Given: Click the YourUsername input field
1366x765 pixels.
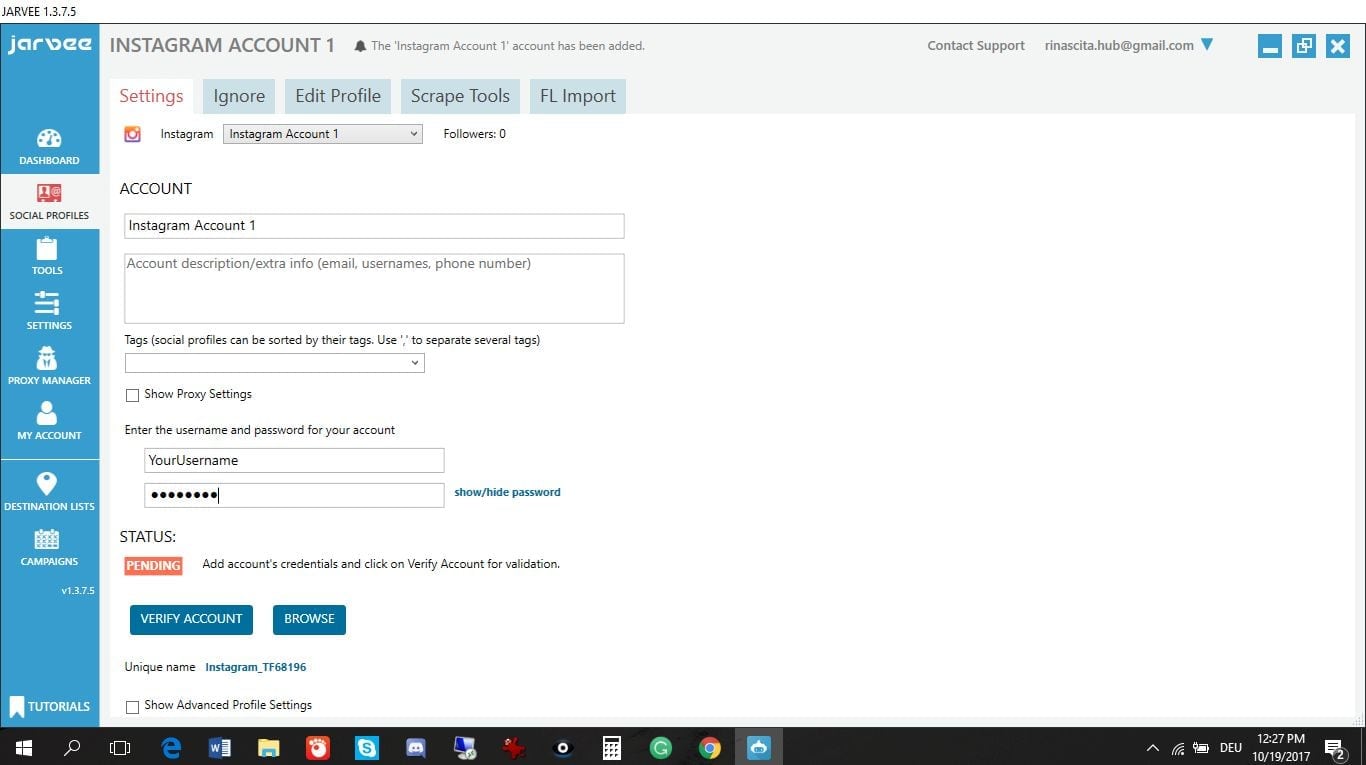Looking at the screenshot, I should tap(294, 461).
